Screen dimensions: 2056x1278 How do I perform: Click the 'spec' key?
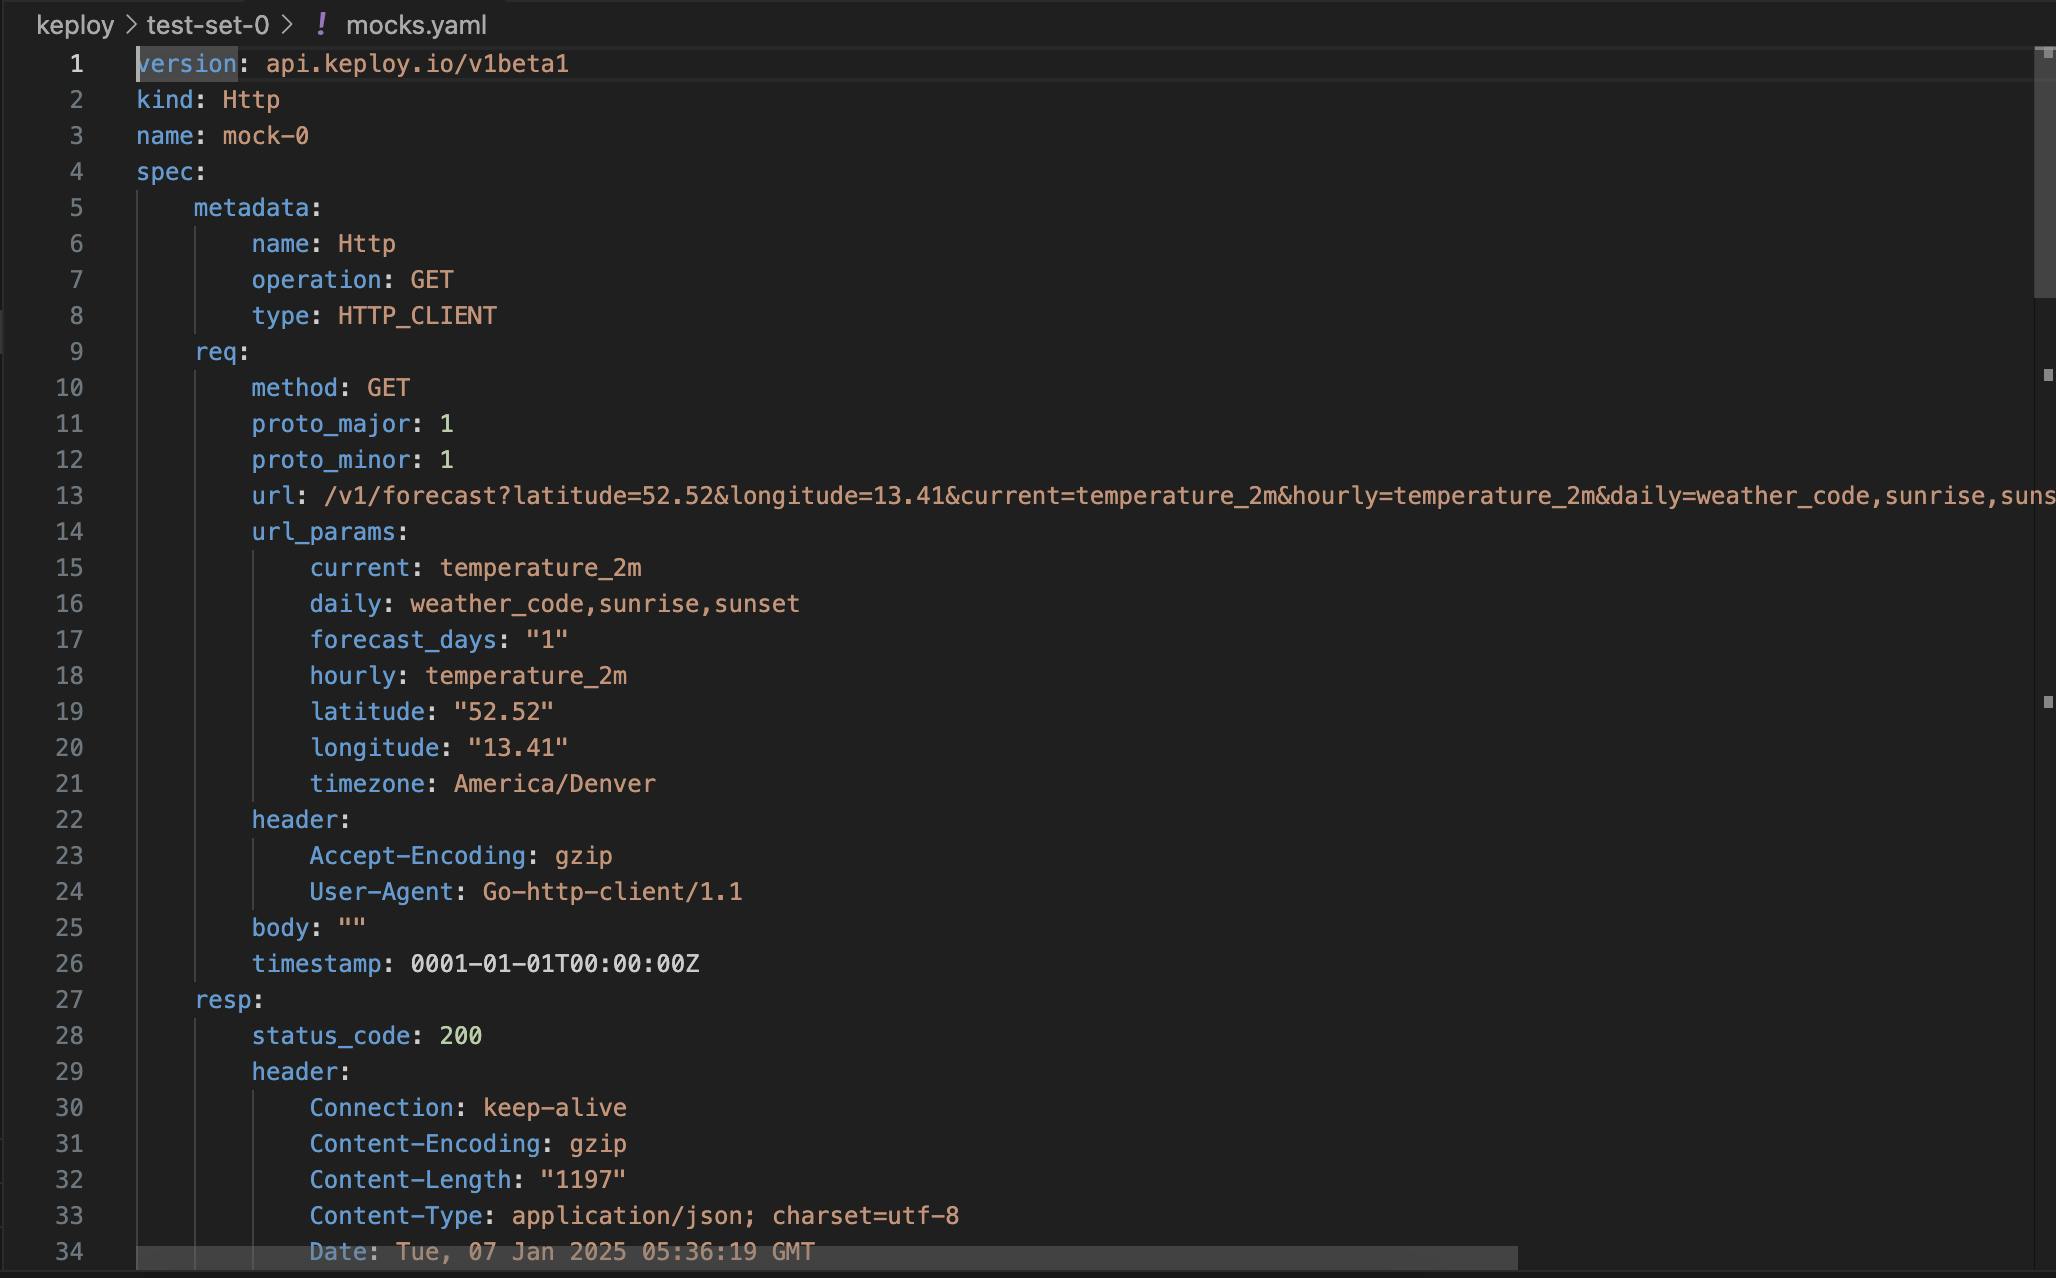coord(165,172)
